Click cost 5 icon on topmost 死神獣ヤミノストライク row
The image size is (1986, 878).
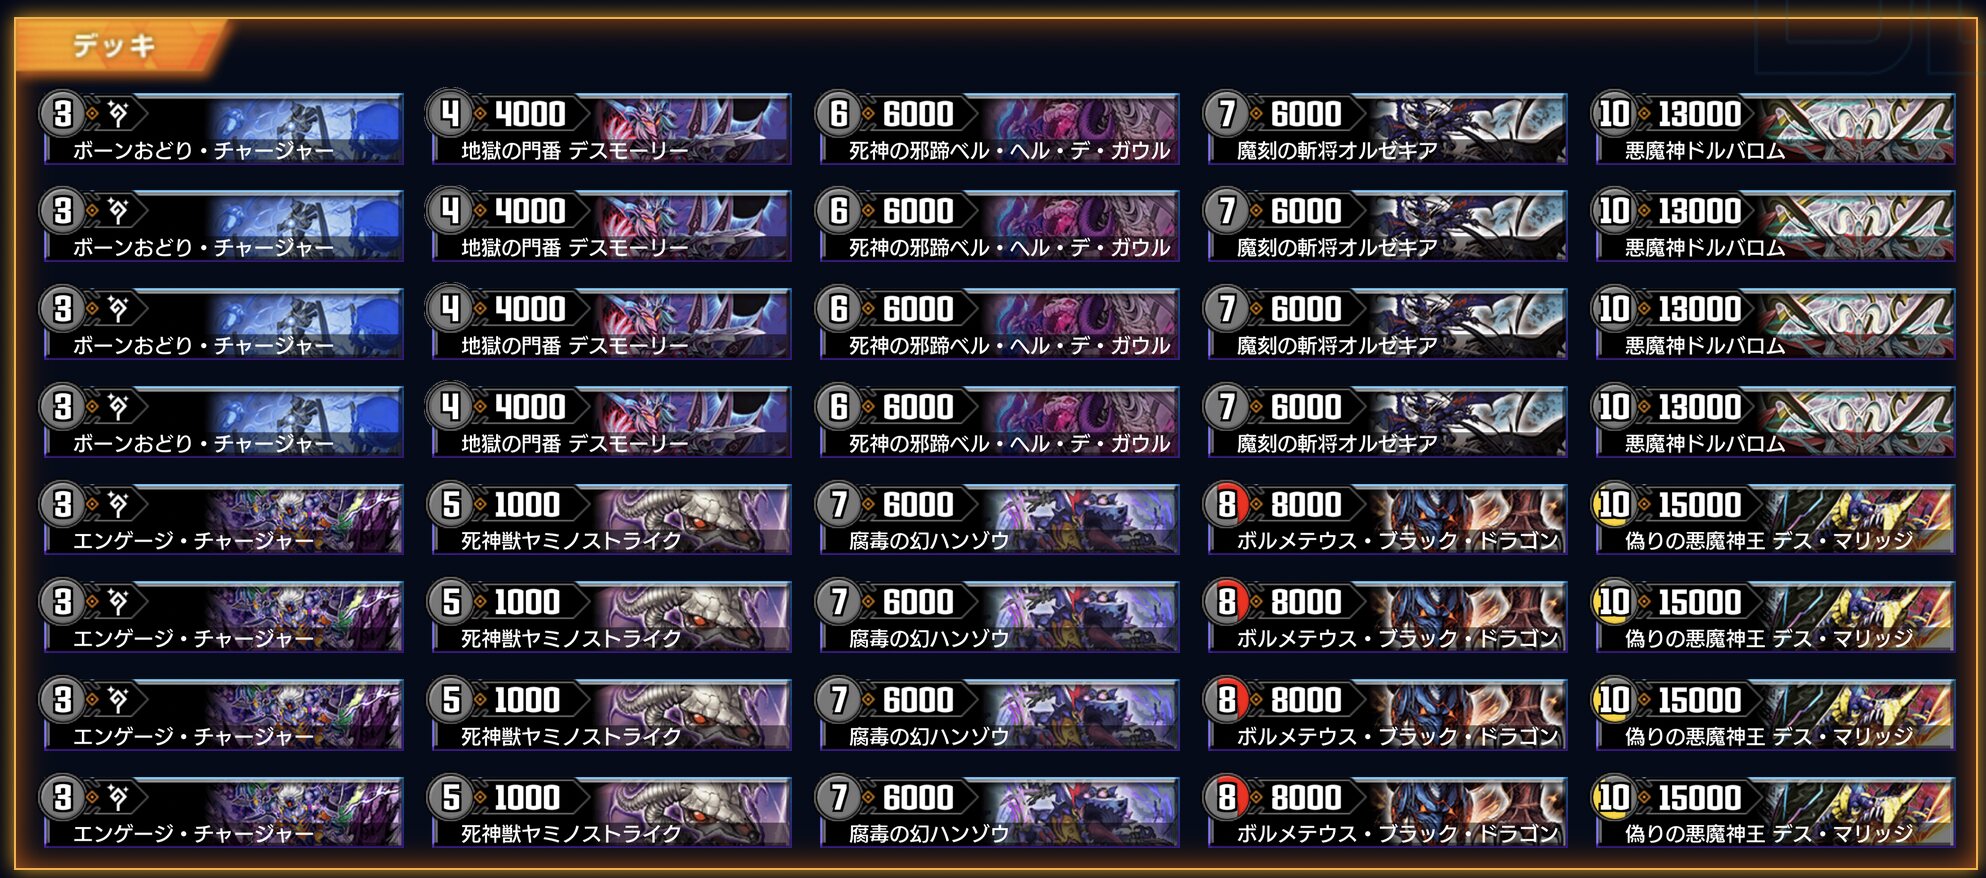click(x=450, y=505)
